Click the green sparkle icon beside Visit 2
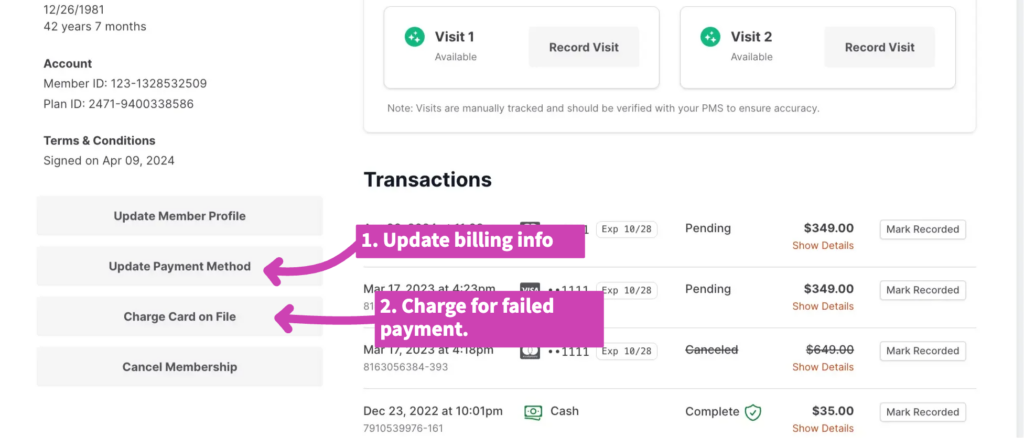Viewport: 1024px width, 438px height. [710, 37]
